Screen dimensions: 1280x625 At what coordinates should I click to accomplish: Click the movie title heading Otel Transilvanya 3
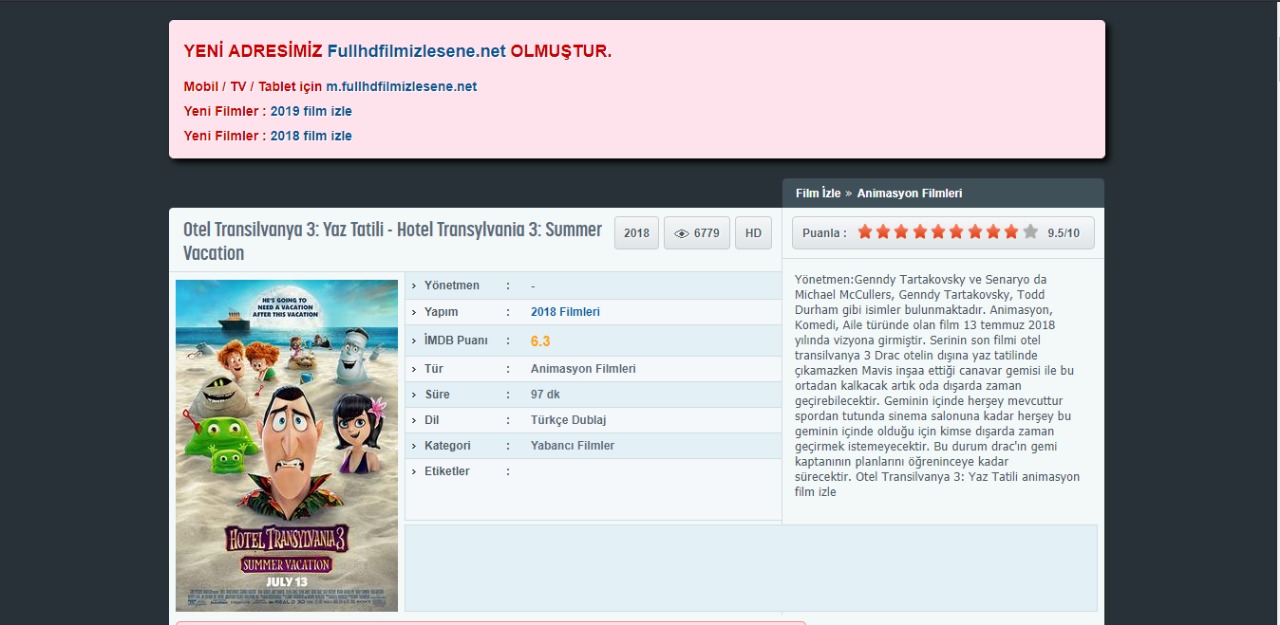pyautogui.click(x=392, y=241)
